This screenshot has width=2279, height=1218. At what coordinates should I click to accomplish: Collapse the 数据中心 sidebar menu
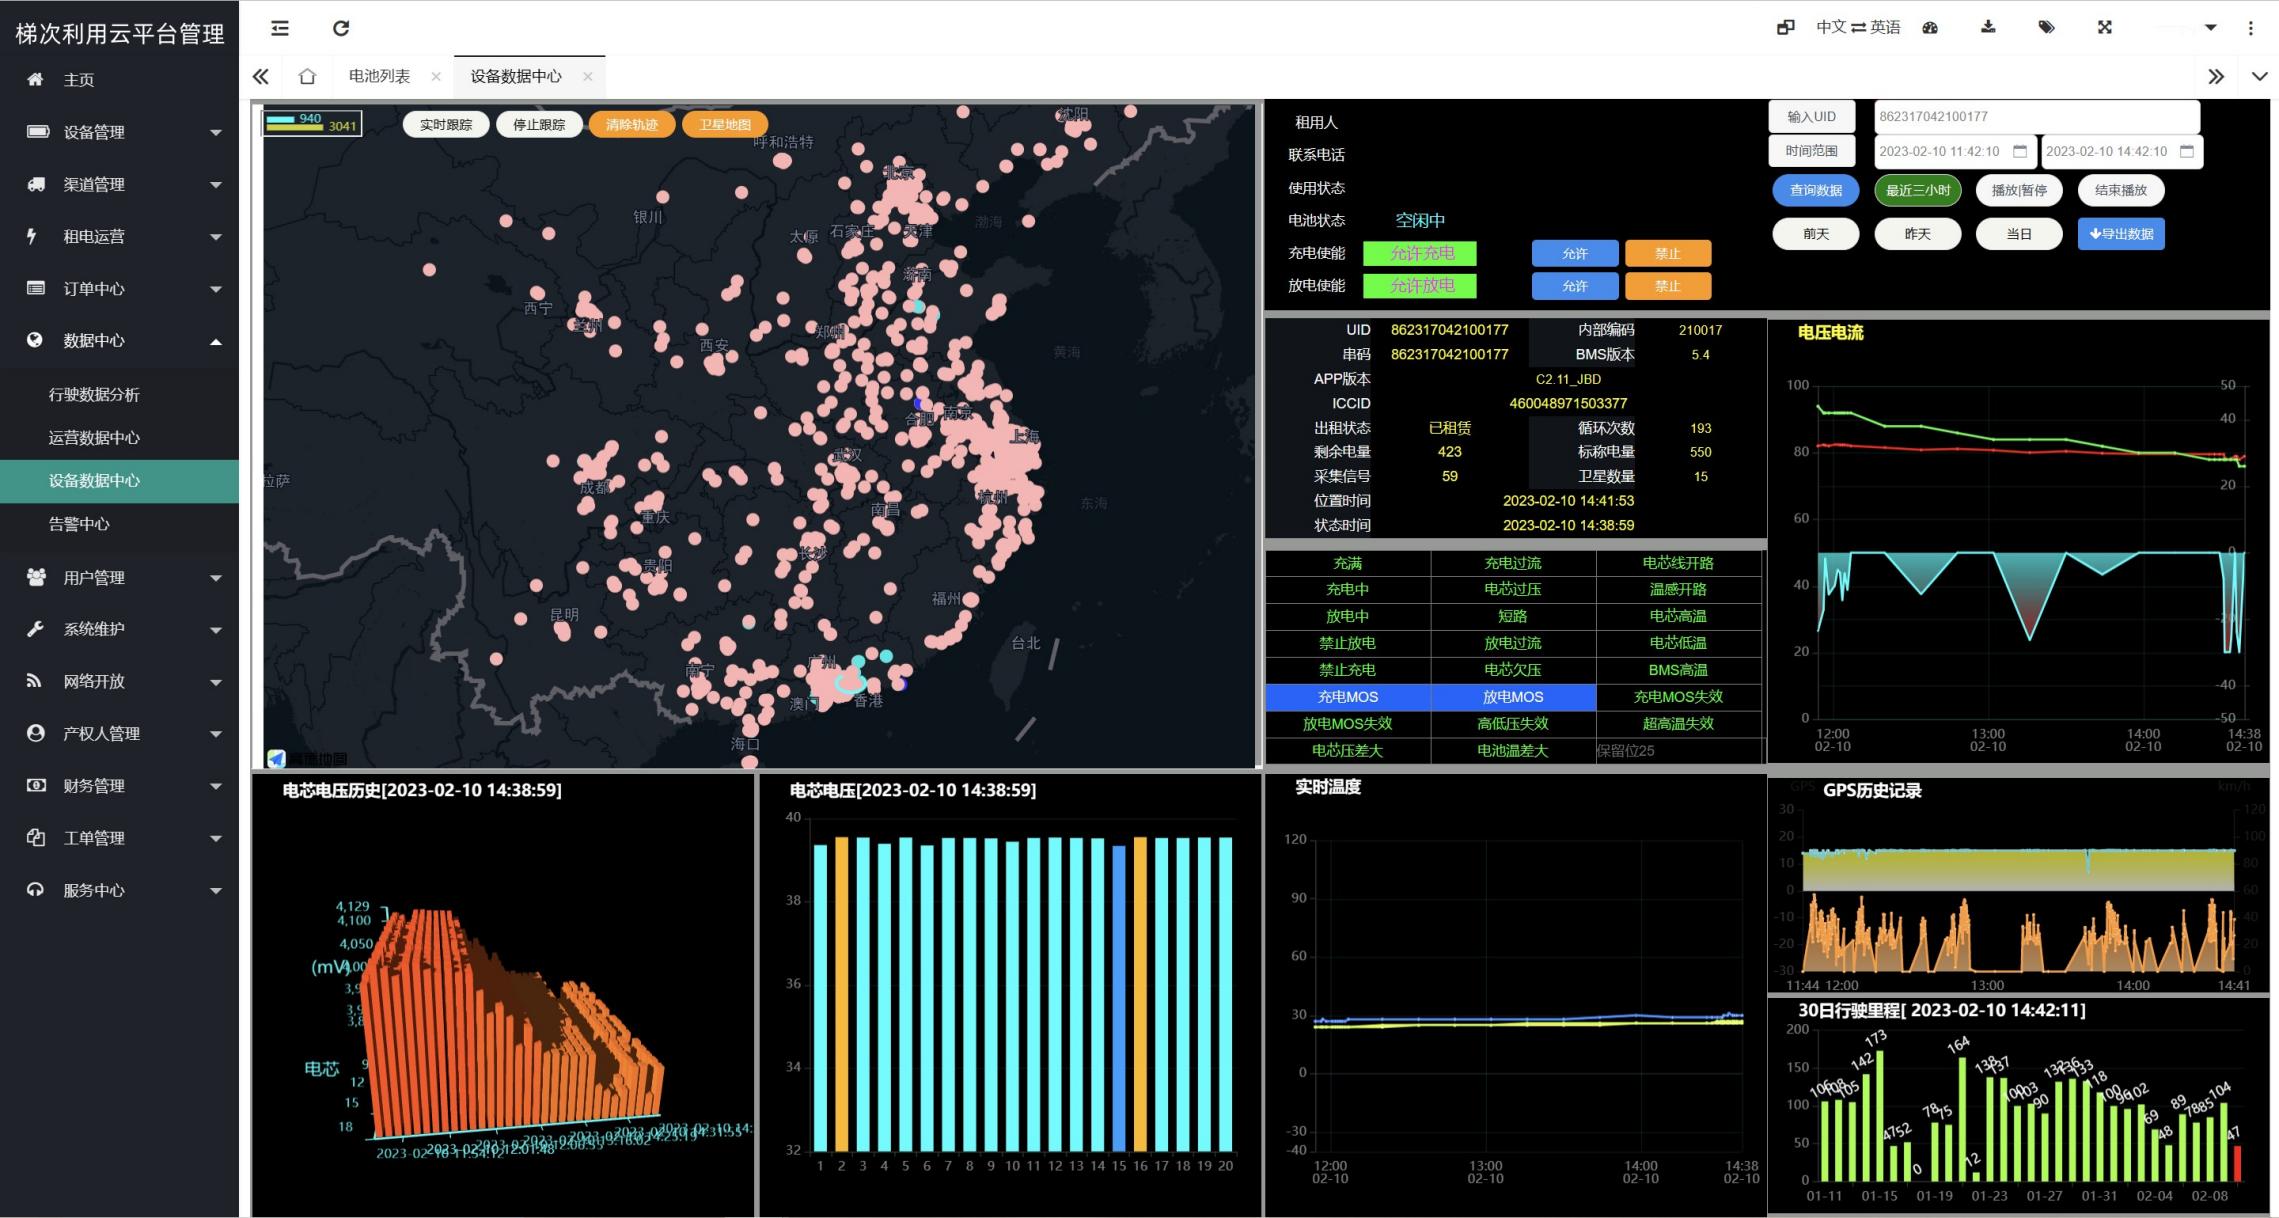coord(119,340)
